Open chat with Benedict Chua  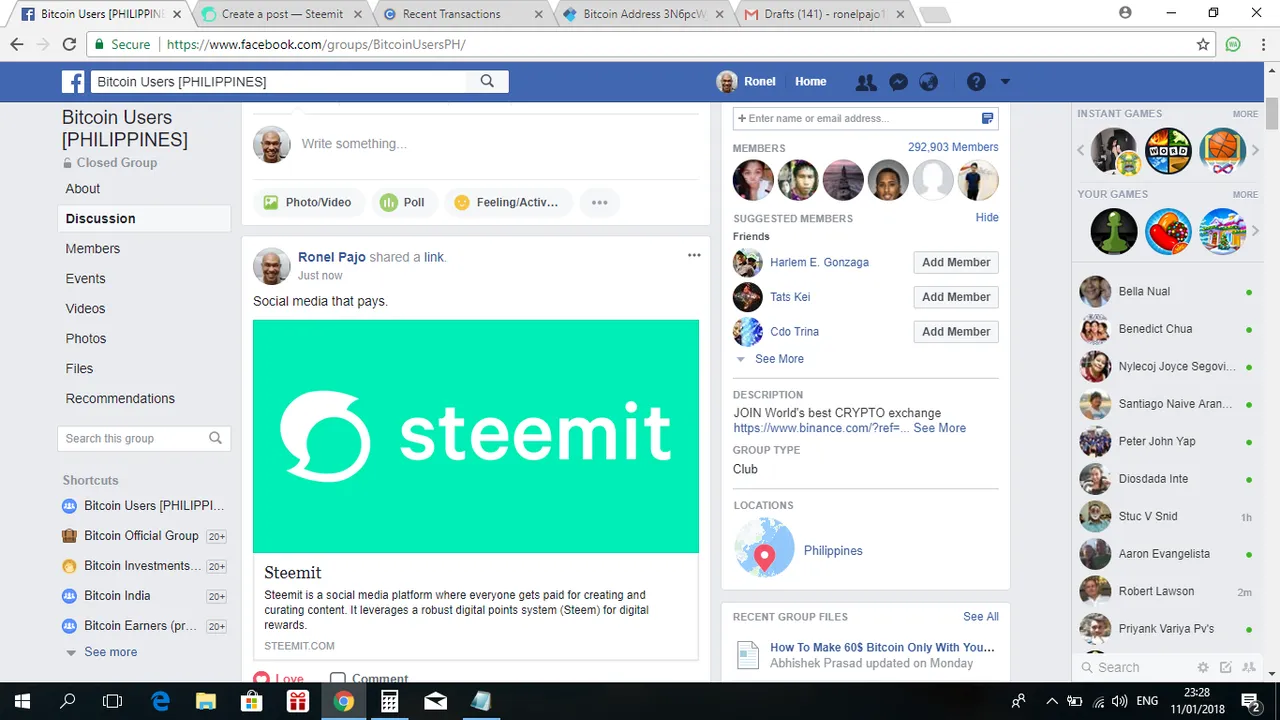click(1166, 329)
